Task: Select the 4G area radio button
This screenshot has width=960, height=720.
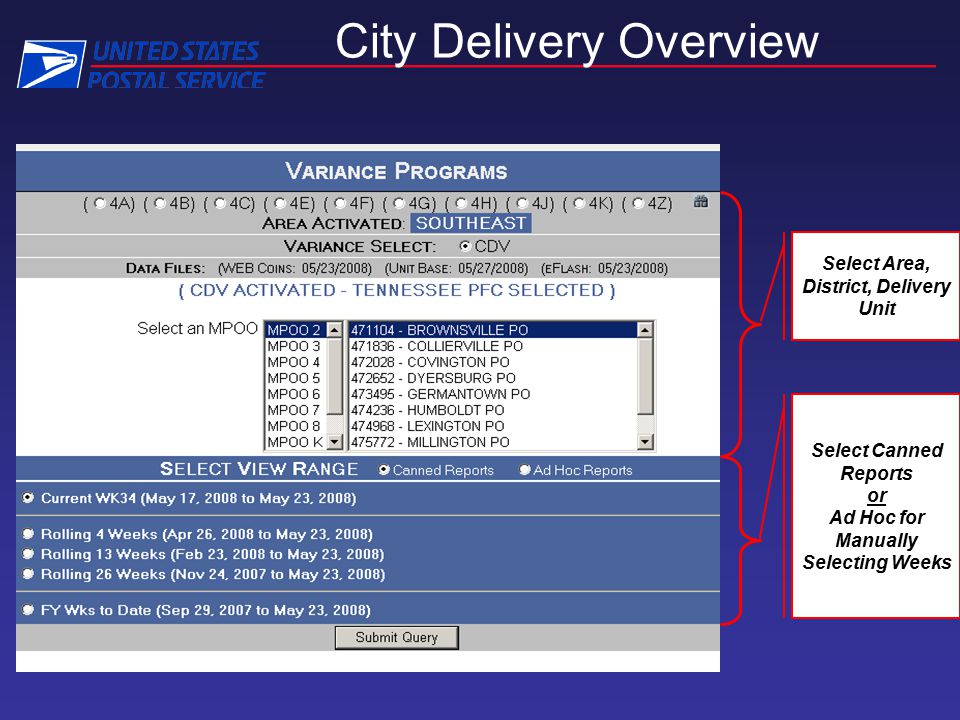Action: 399,203
